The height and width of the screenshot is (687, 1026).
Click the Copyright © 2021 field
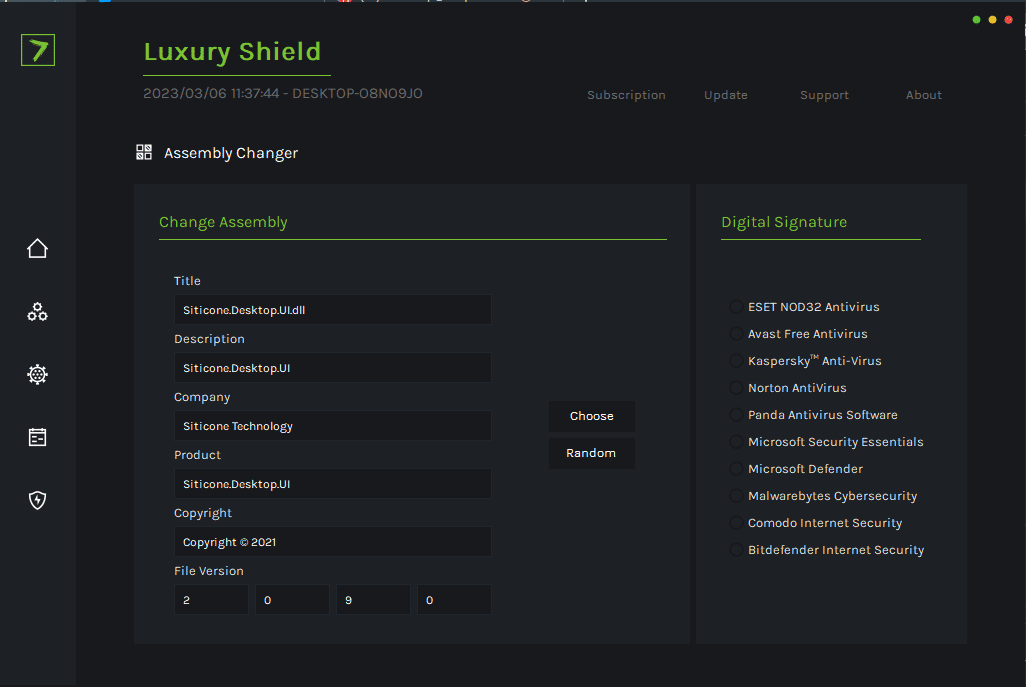(x=332, y=542)
